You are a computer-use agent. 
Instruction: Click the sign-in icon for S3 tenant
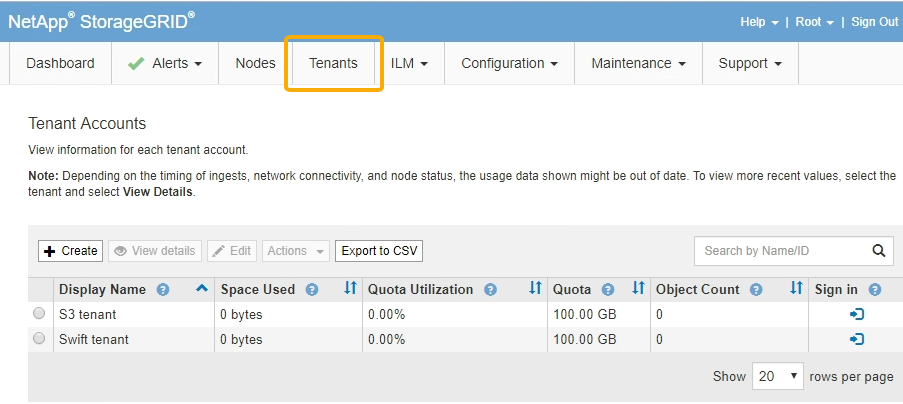pos(856,314)
